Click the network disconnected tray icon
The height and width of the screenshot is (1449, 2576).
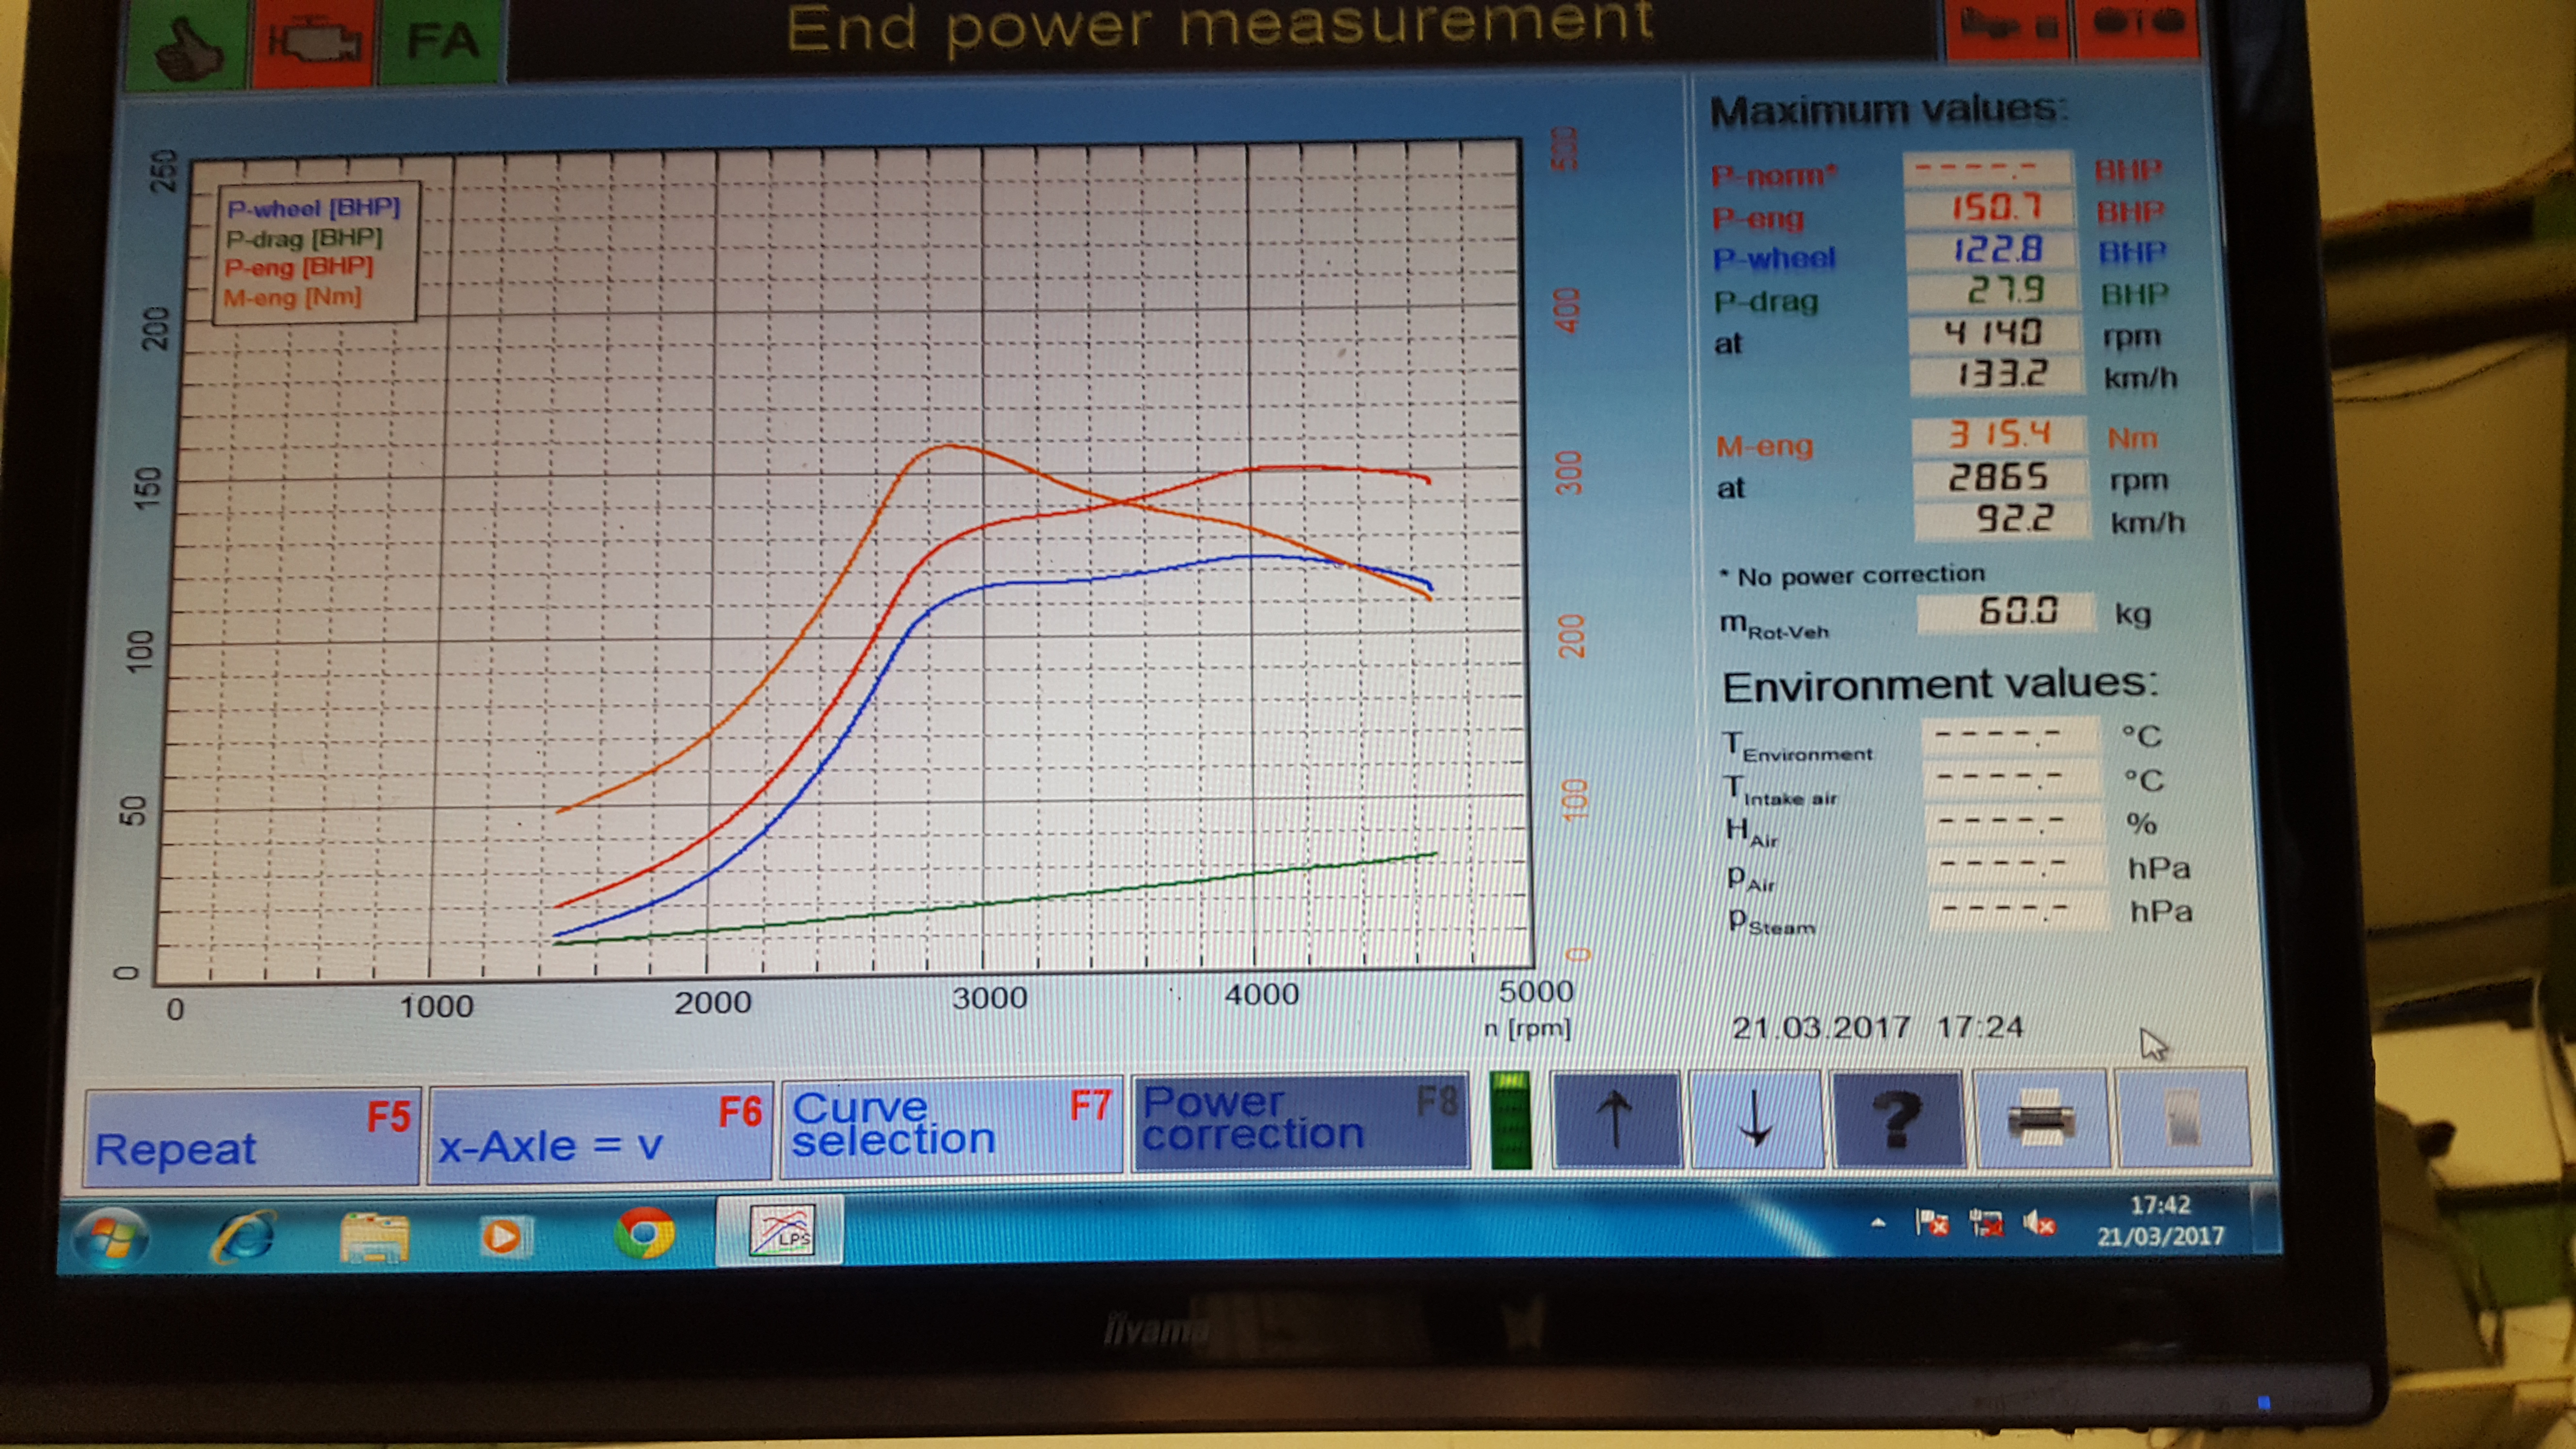1985,1223
